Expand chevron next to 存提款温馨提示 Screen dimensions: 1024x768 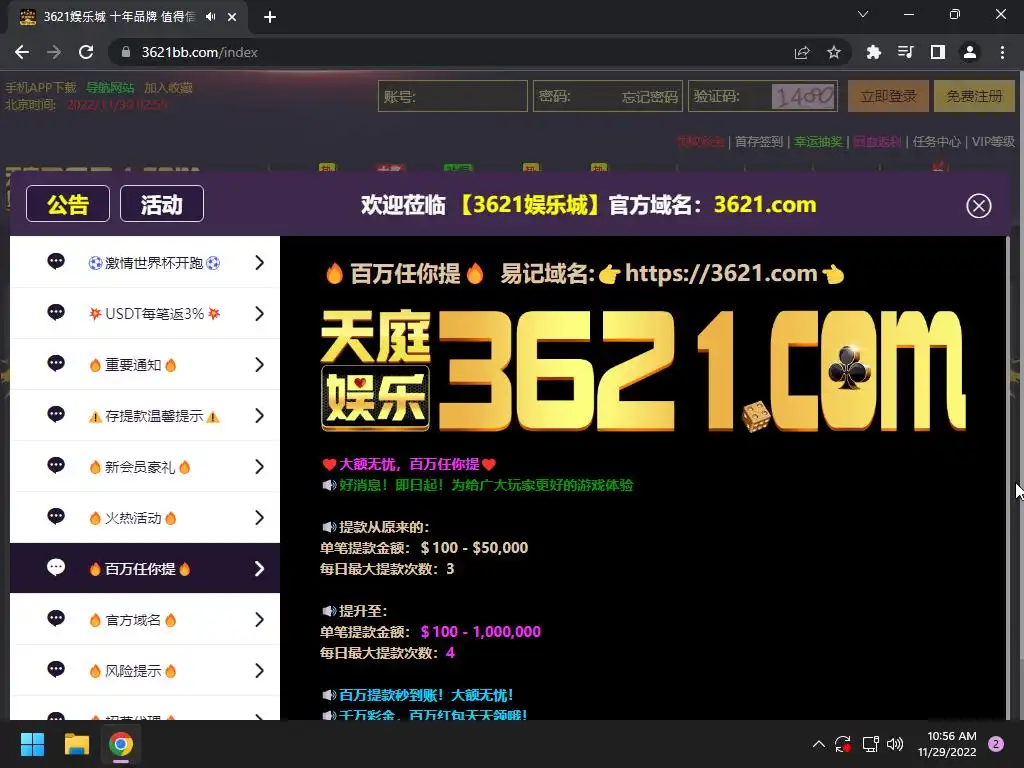259,415
